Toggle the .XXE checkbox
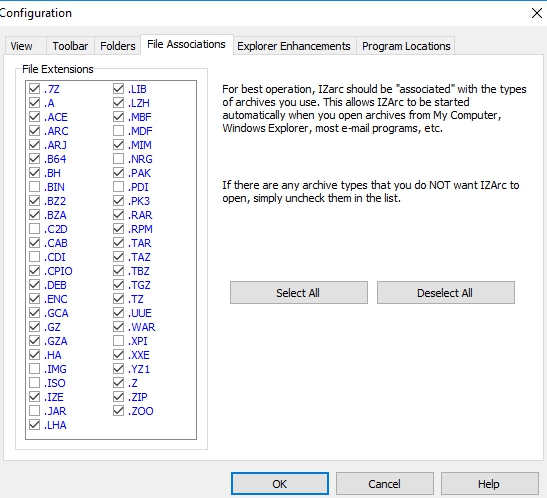Image resolution: width=547 pixels, height=498 pixels. click(119, 355)
